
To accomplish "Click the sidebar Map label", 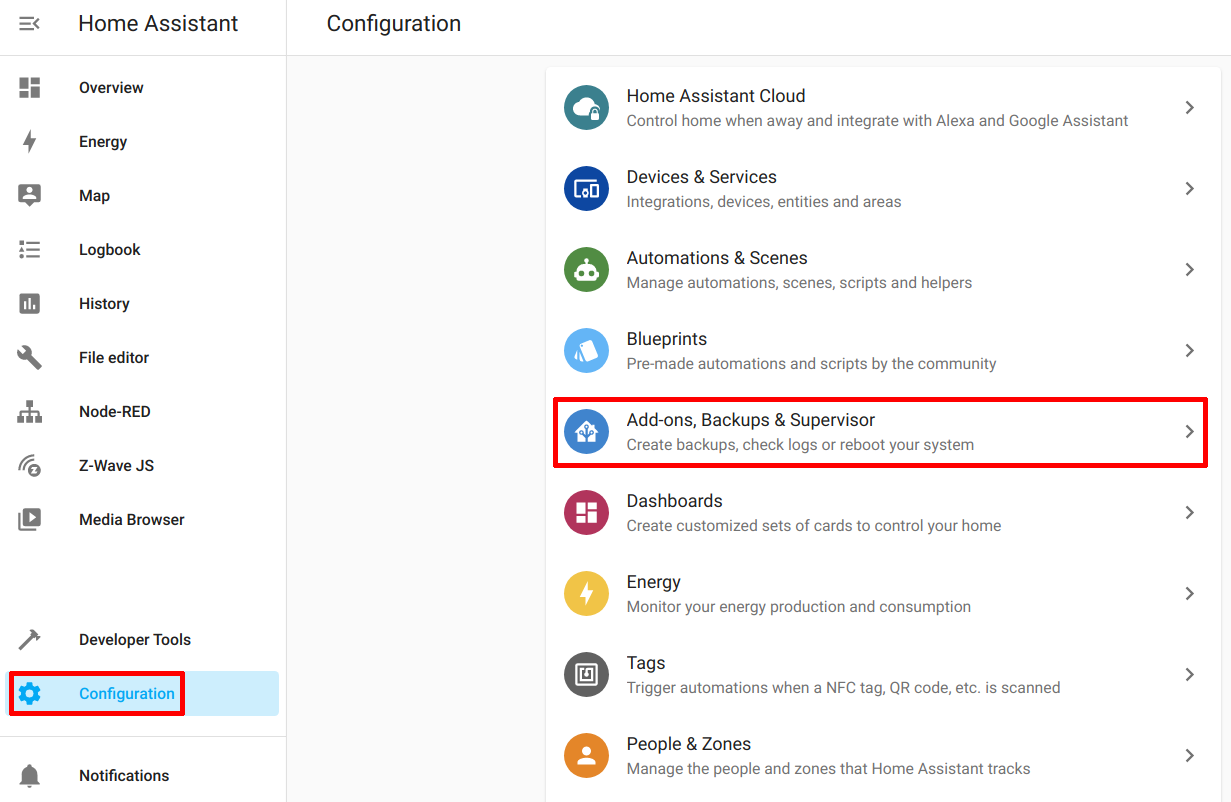I will coord(94,196).
